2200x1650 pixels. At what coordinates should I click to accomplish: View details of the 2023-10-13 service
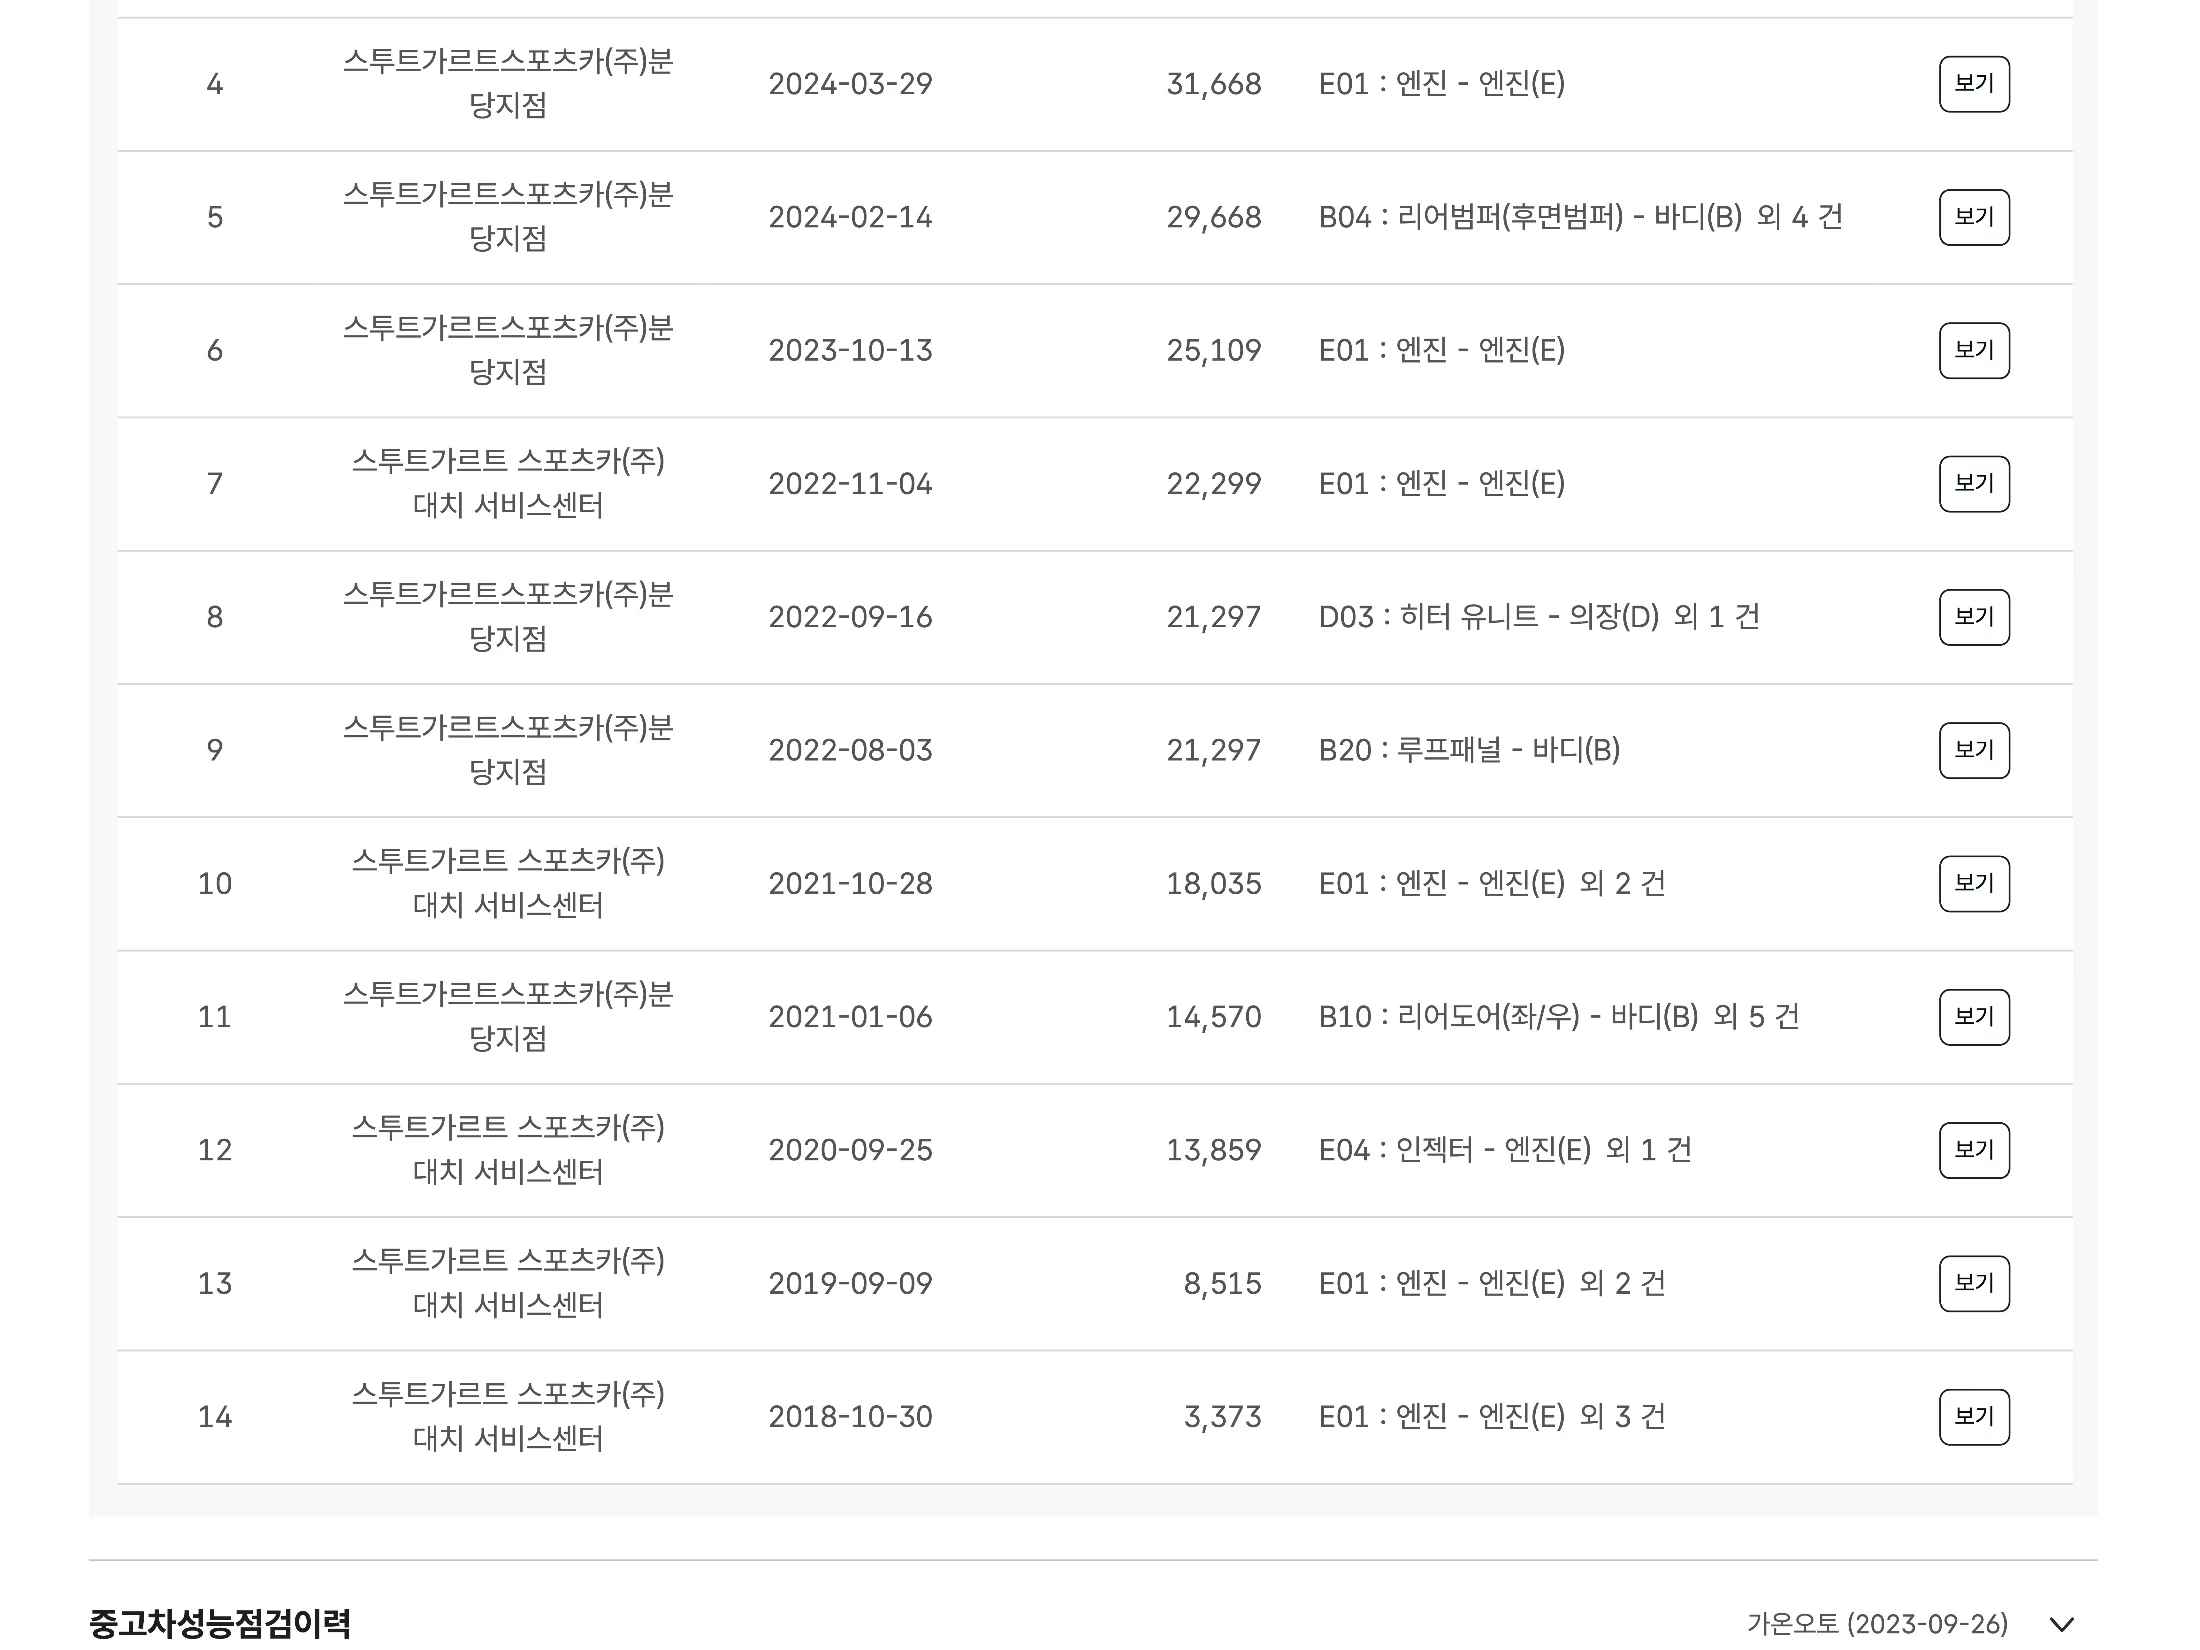click(1973, 350)
